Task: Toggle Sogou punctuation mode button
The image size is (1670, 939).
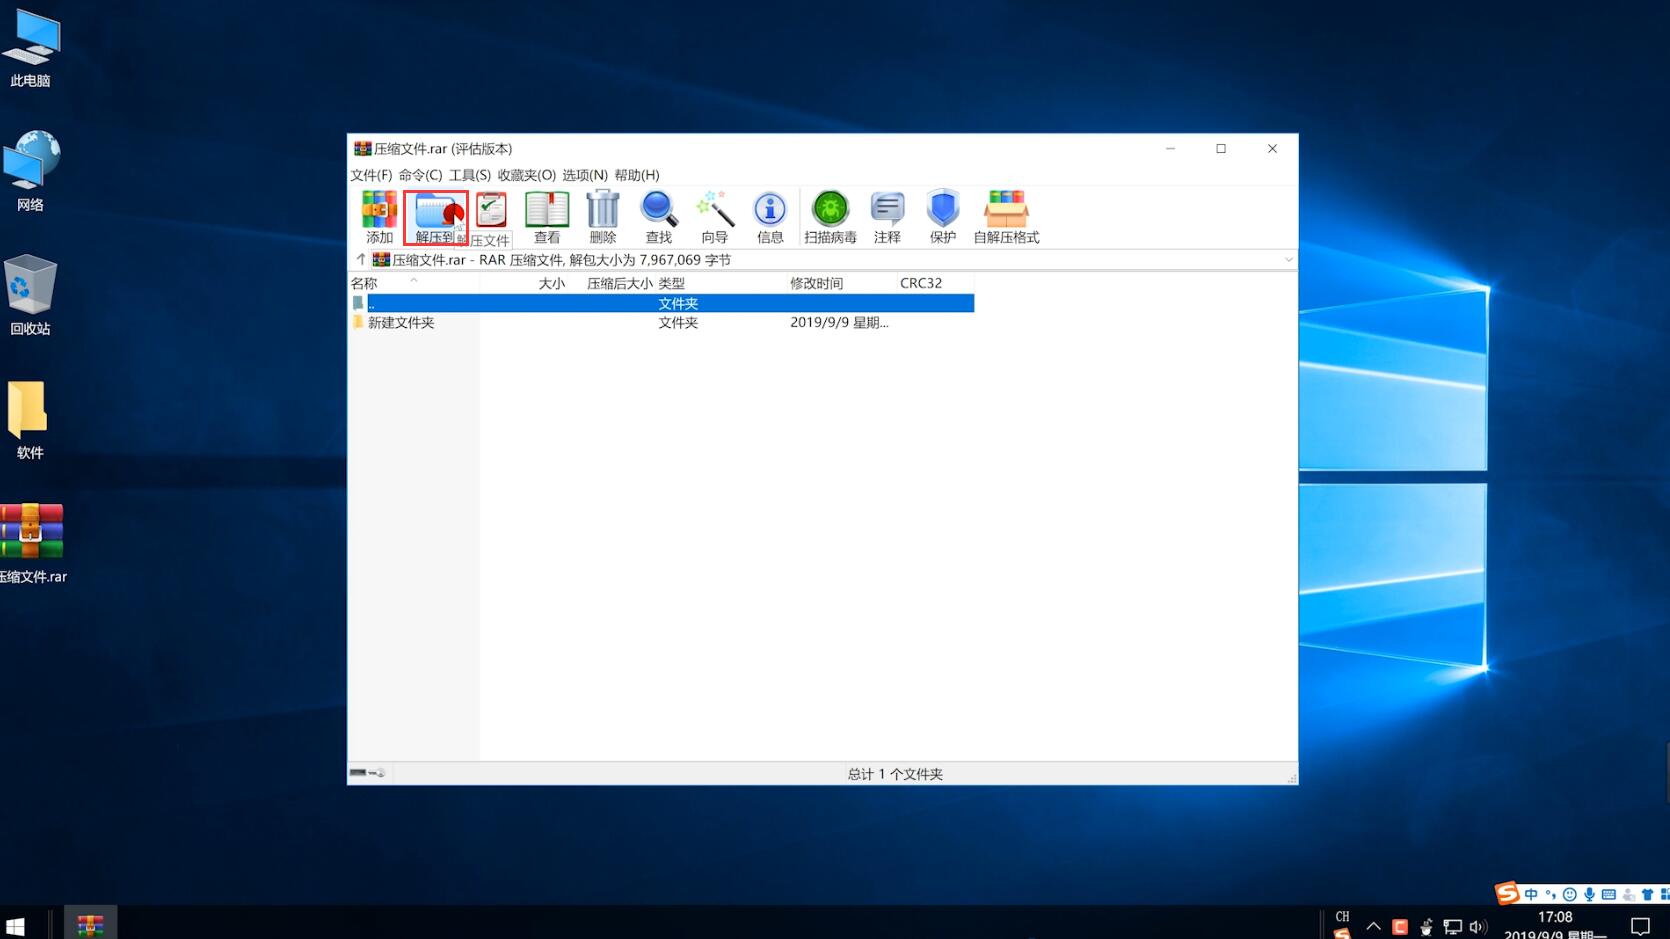Action: click(x=1550, y=895)
